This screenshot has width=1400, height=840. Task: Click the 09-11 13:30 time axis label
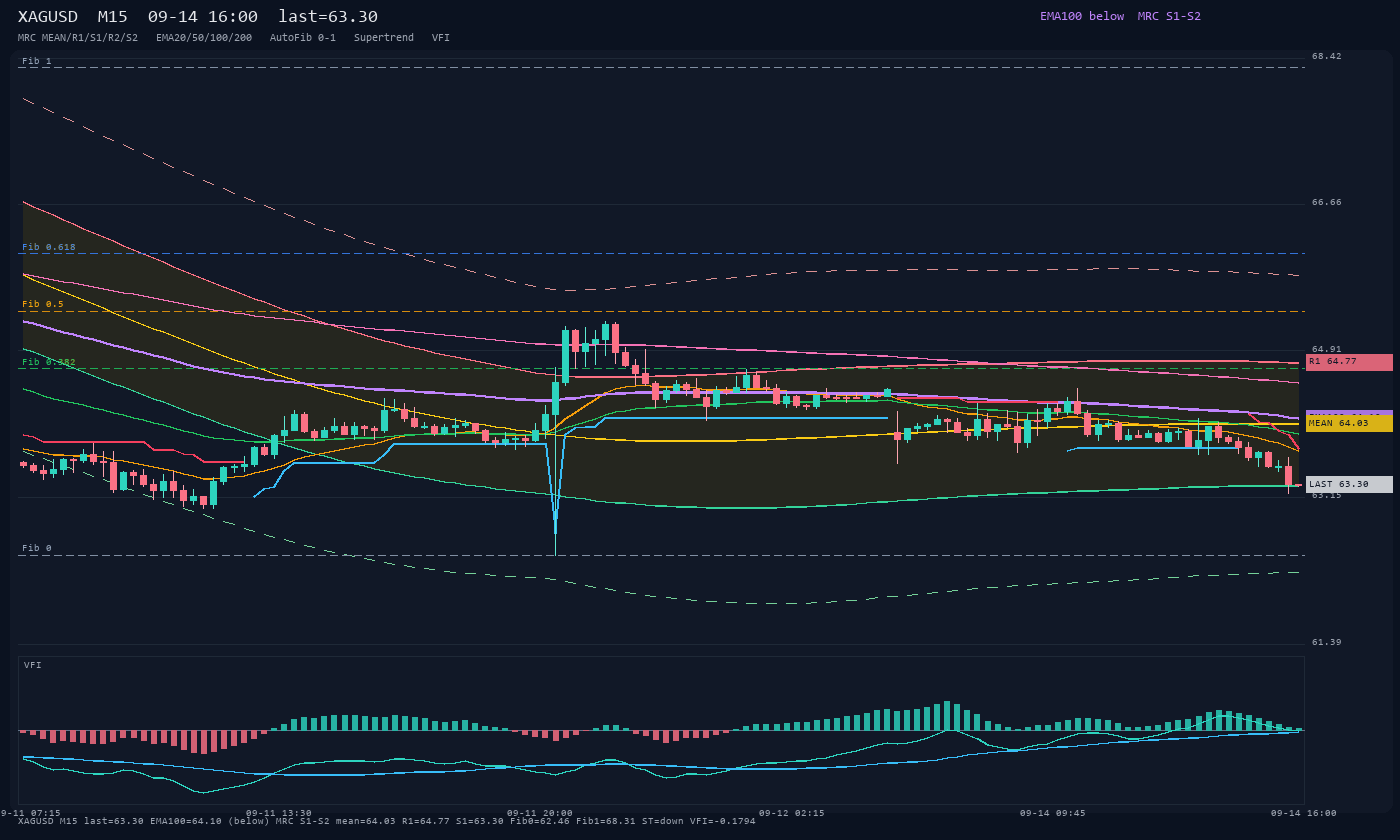coord(279,813)
